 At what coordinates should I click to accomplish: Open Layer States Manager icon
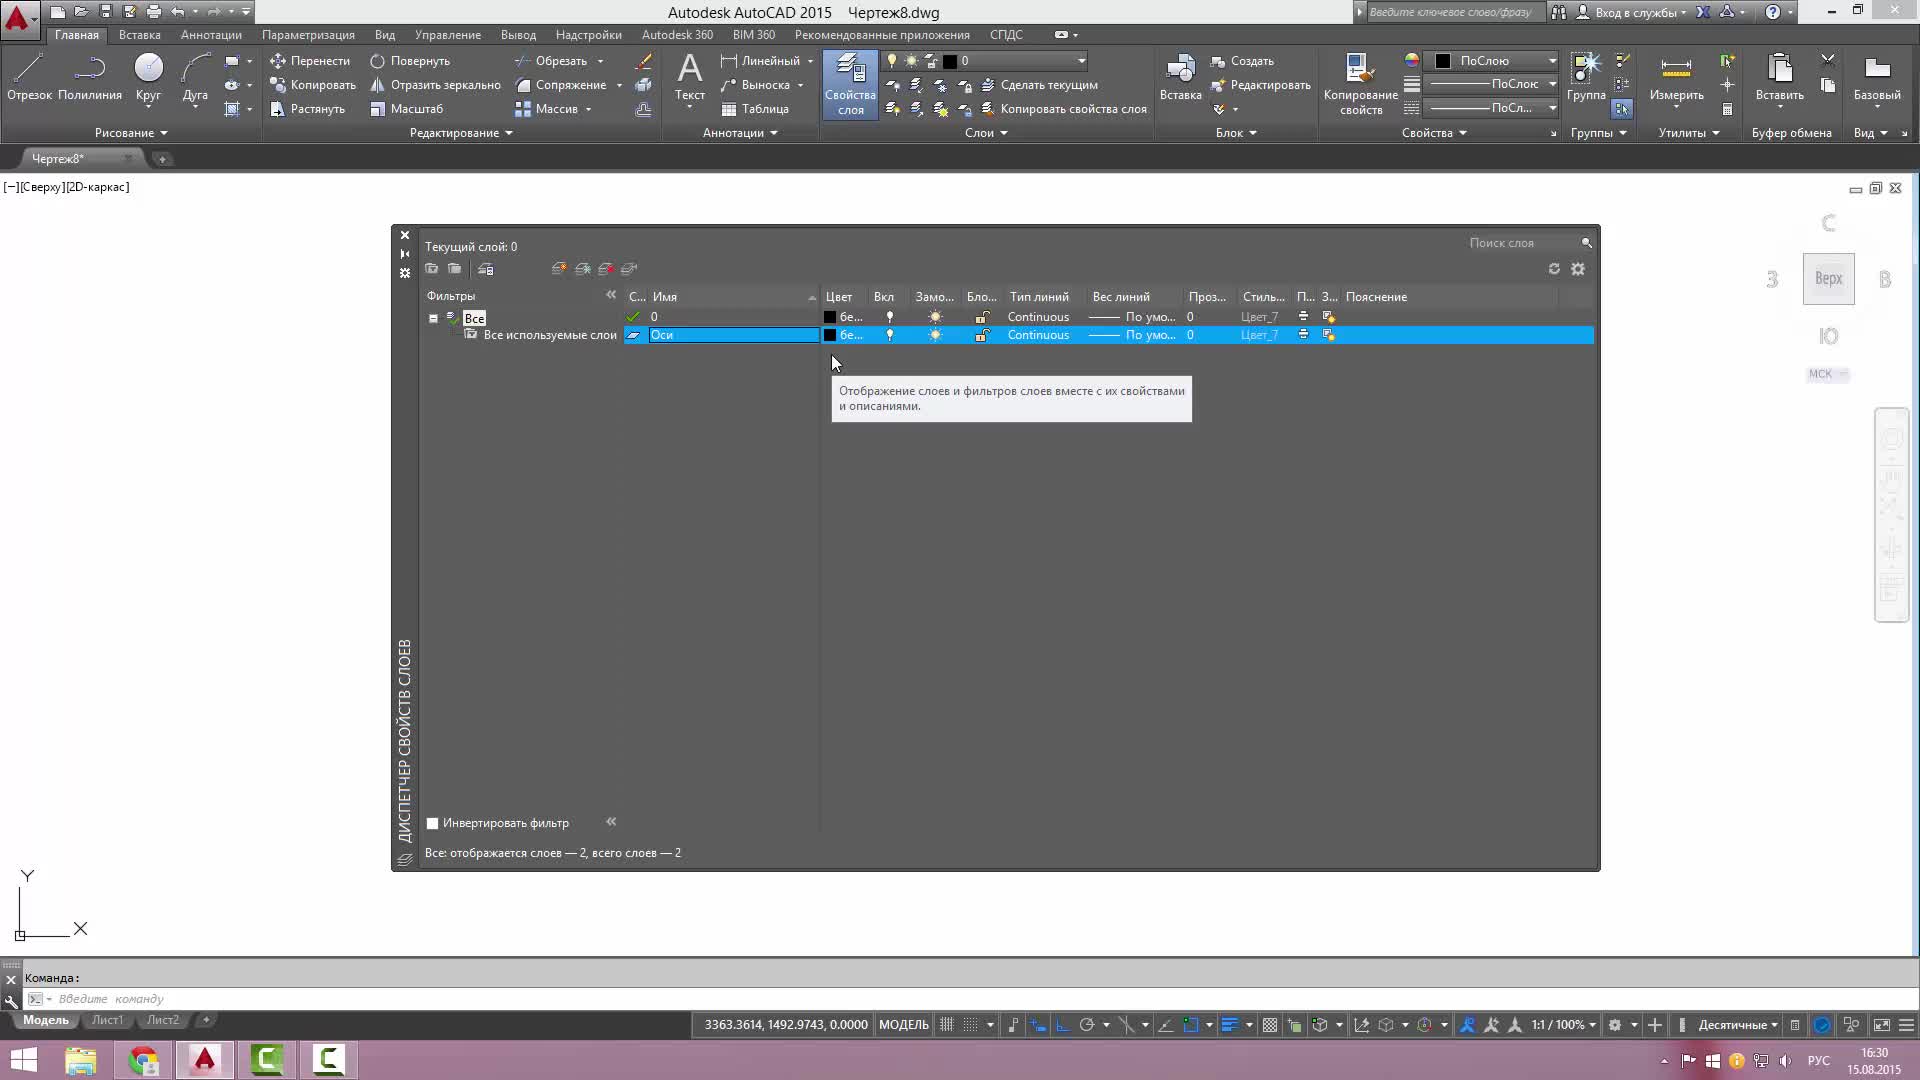point(485,269)
